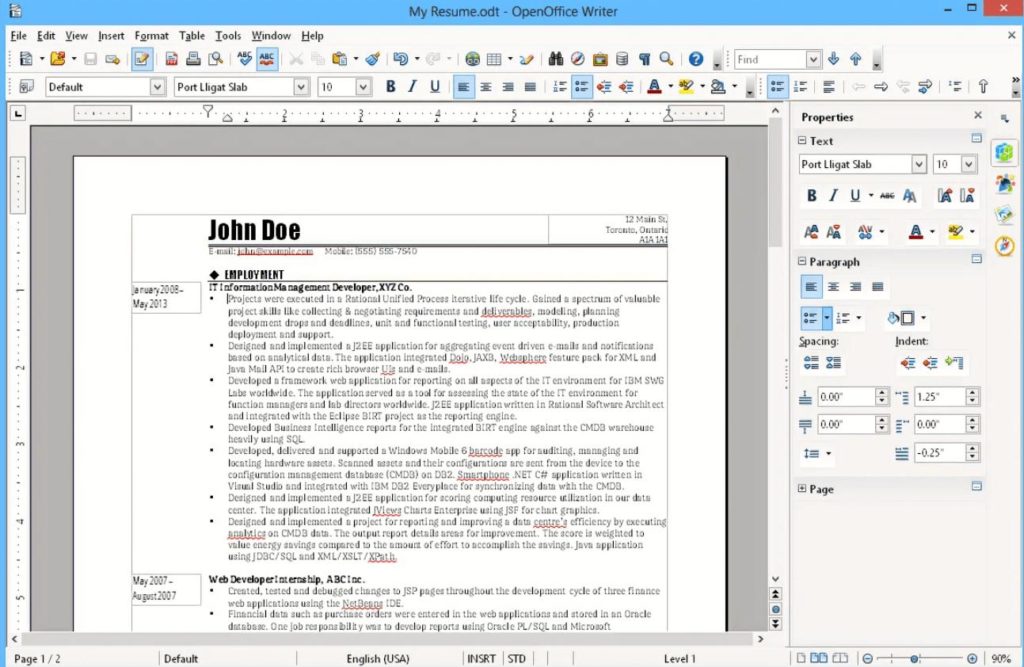1024x667 pixels.
Task: Open the sidebar Navigator compass icon
Action: point(1004,246)
